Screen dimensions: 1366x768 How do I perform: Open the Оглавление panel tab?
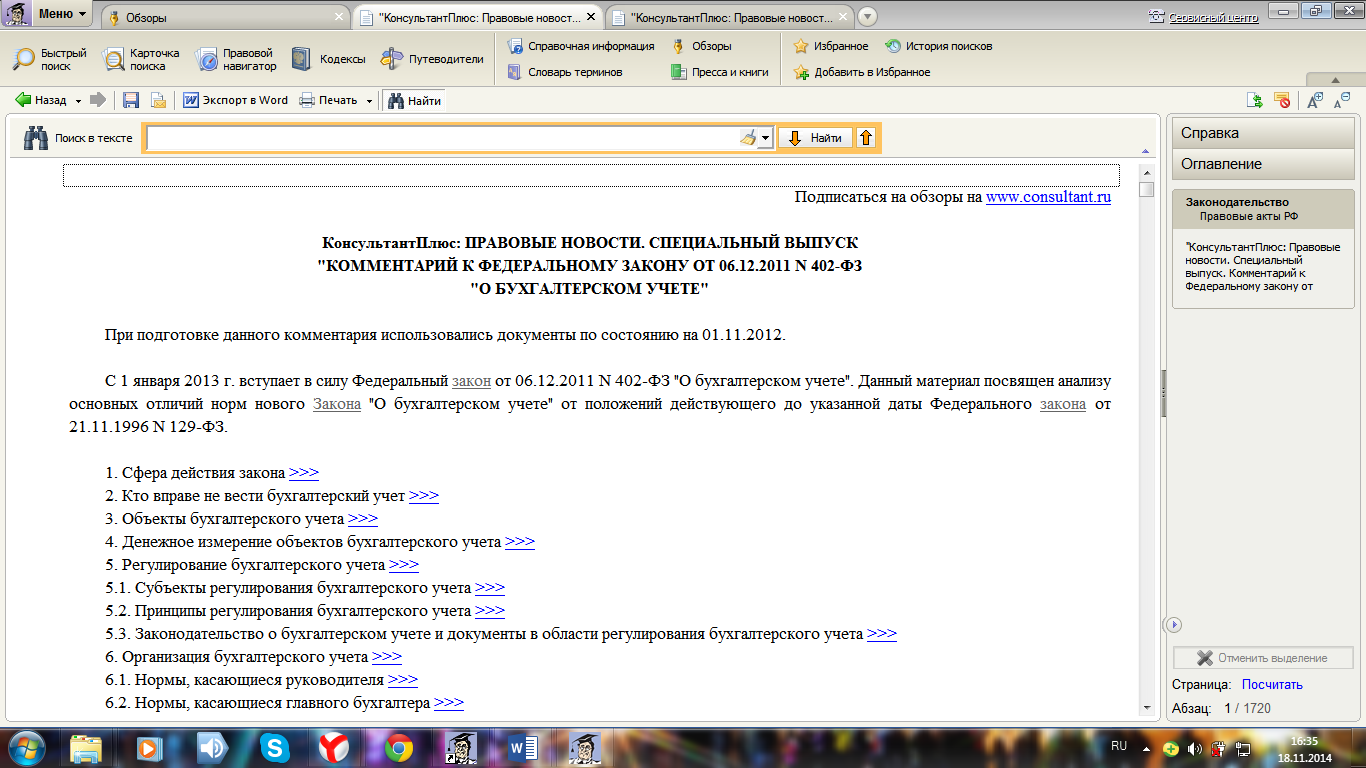tap(1264, 164)
